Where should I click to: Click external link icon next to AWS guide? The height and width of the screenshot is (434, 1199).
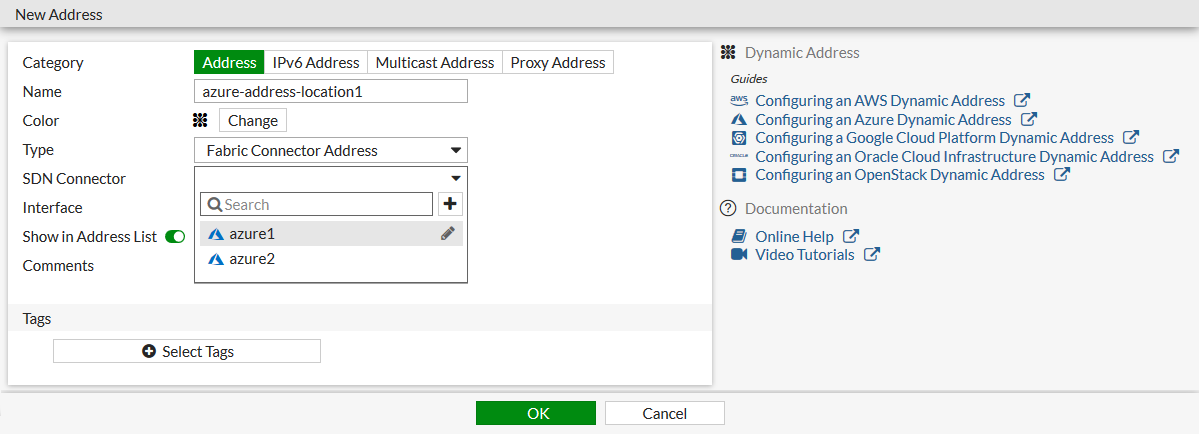[x=1021, y=100]
